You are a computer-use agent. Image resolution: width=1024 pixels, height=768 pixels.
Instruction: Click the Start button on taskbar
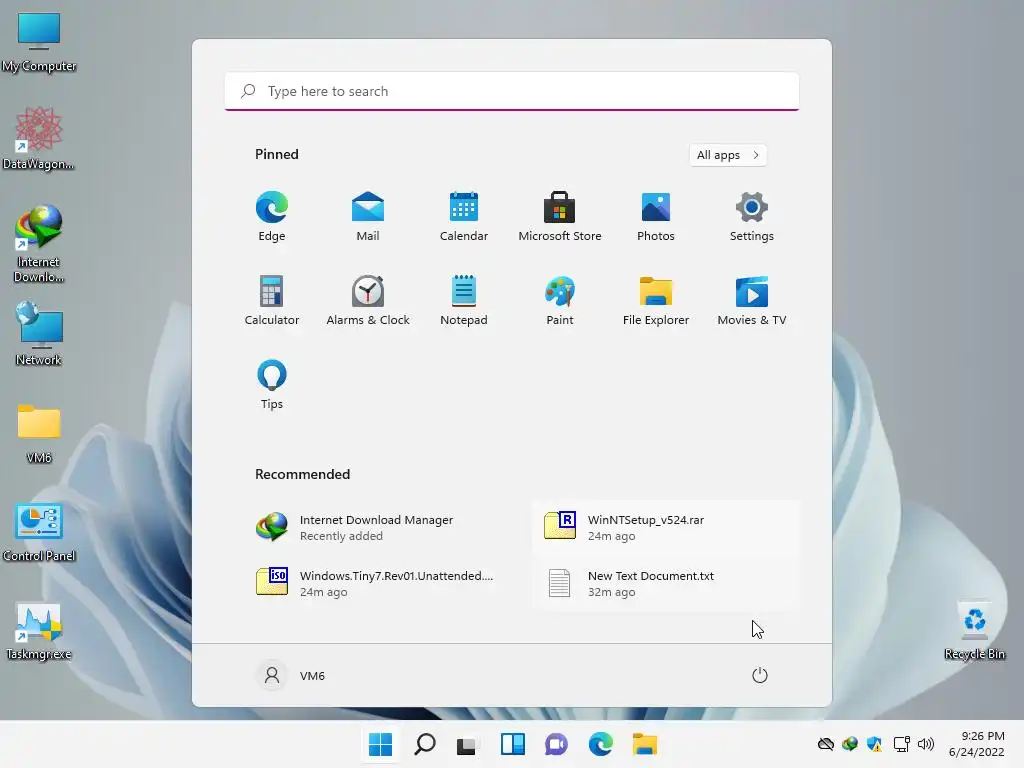[x=380, y=744]
